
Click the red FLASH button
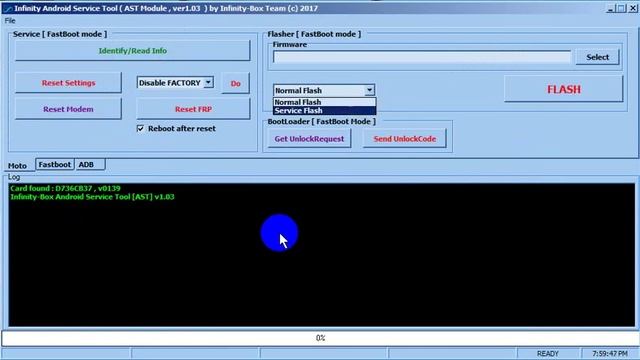[x=564, y=89]
